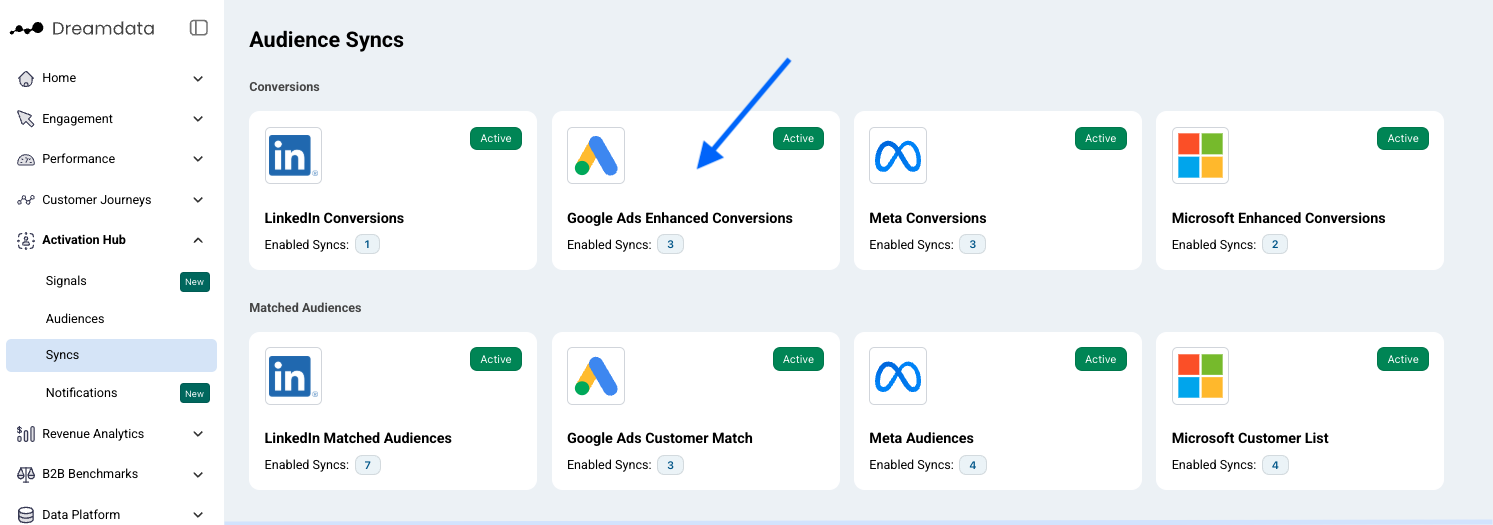Open the Microsoft Enhanced Conversions logo

[x=1200, y=155]
